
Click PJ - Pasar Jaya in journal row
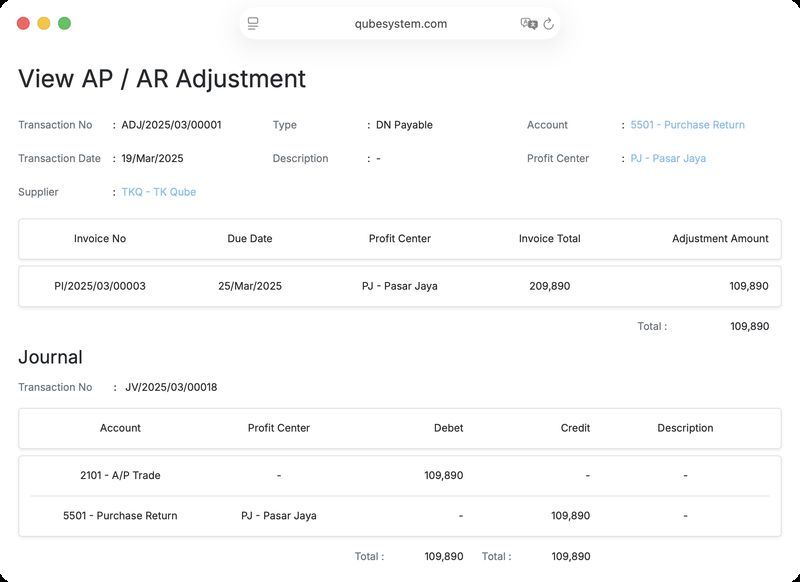(x=279, y=516)
